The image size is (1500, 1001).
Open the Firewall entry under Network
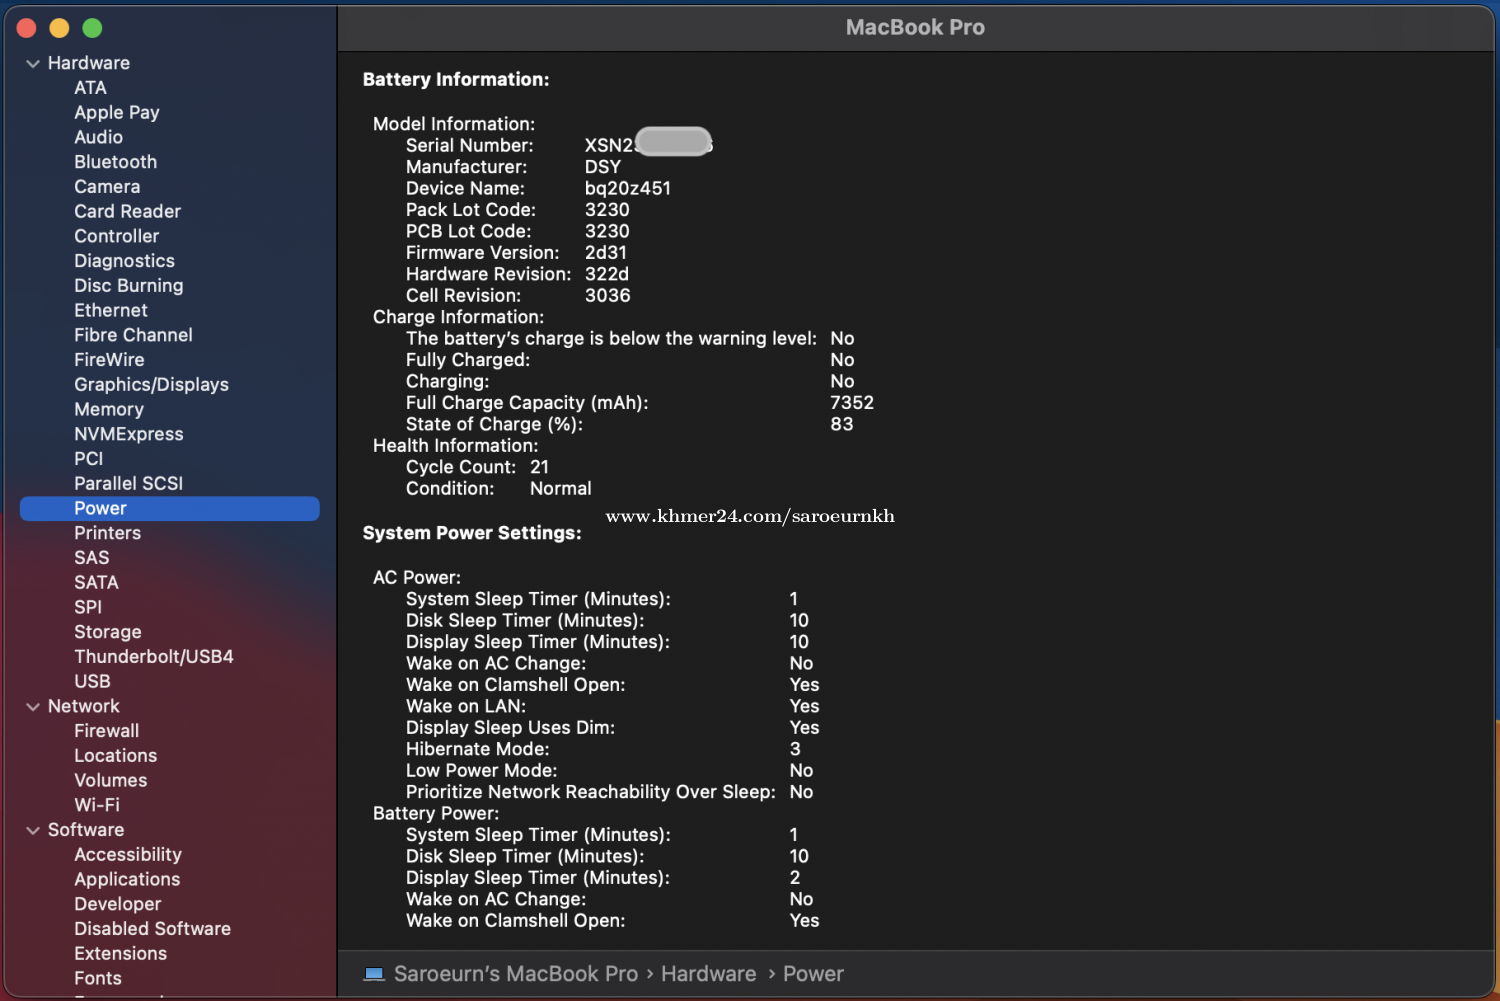pyautogui.click(x=106, y=731)
